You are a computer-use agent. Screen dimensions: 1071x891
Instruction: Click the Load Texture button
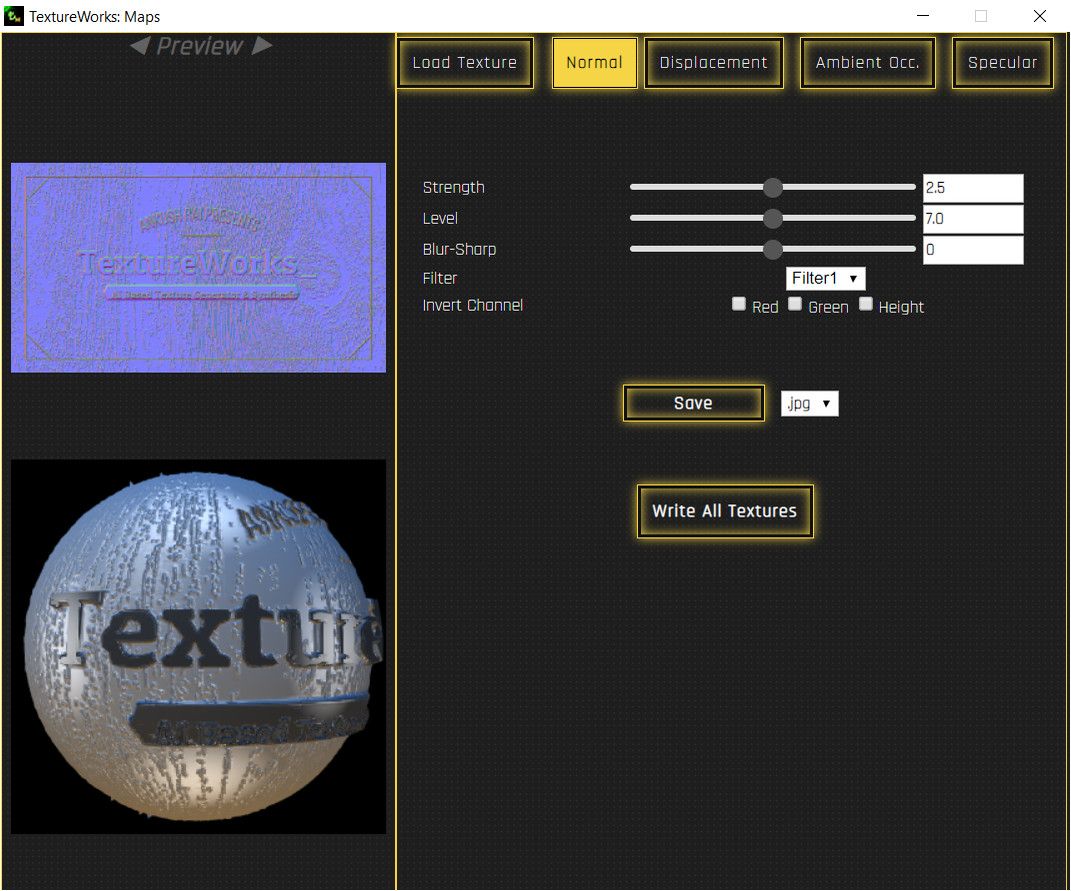click(x=465, y=62)
